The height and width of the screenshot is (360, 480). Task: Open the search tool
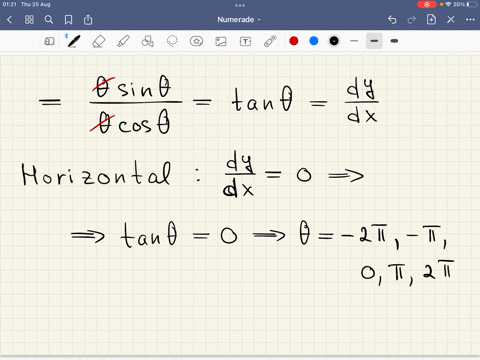click(x=49, y=20)
